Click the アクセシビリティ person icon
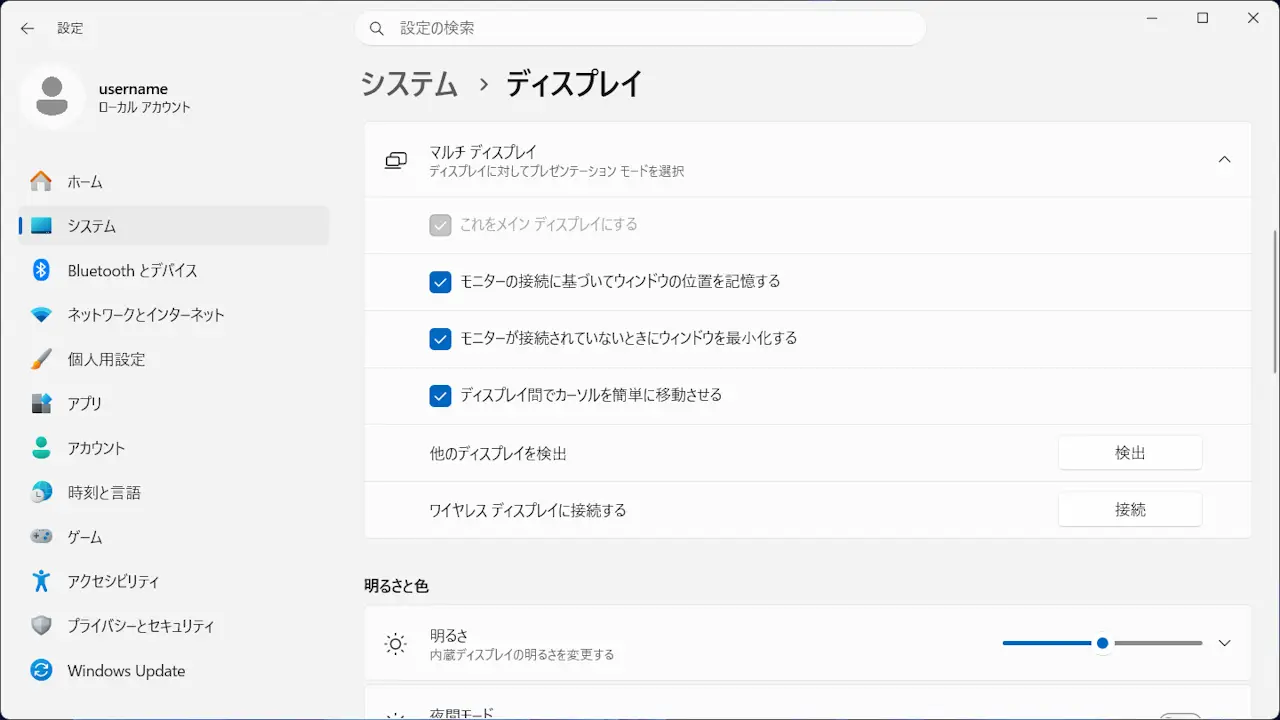The image size is (1280, 720). pyautogui.click(x=41, y=581)
